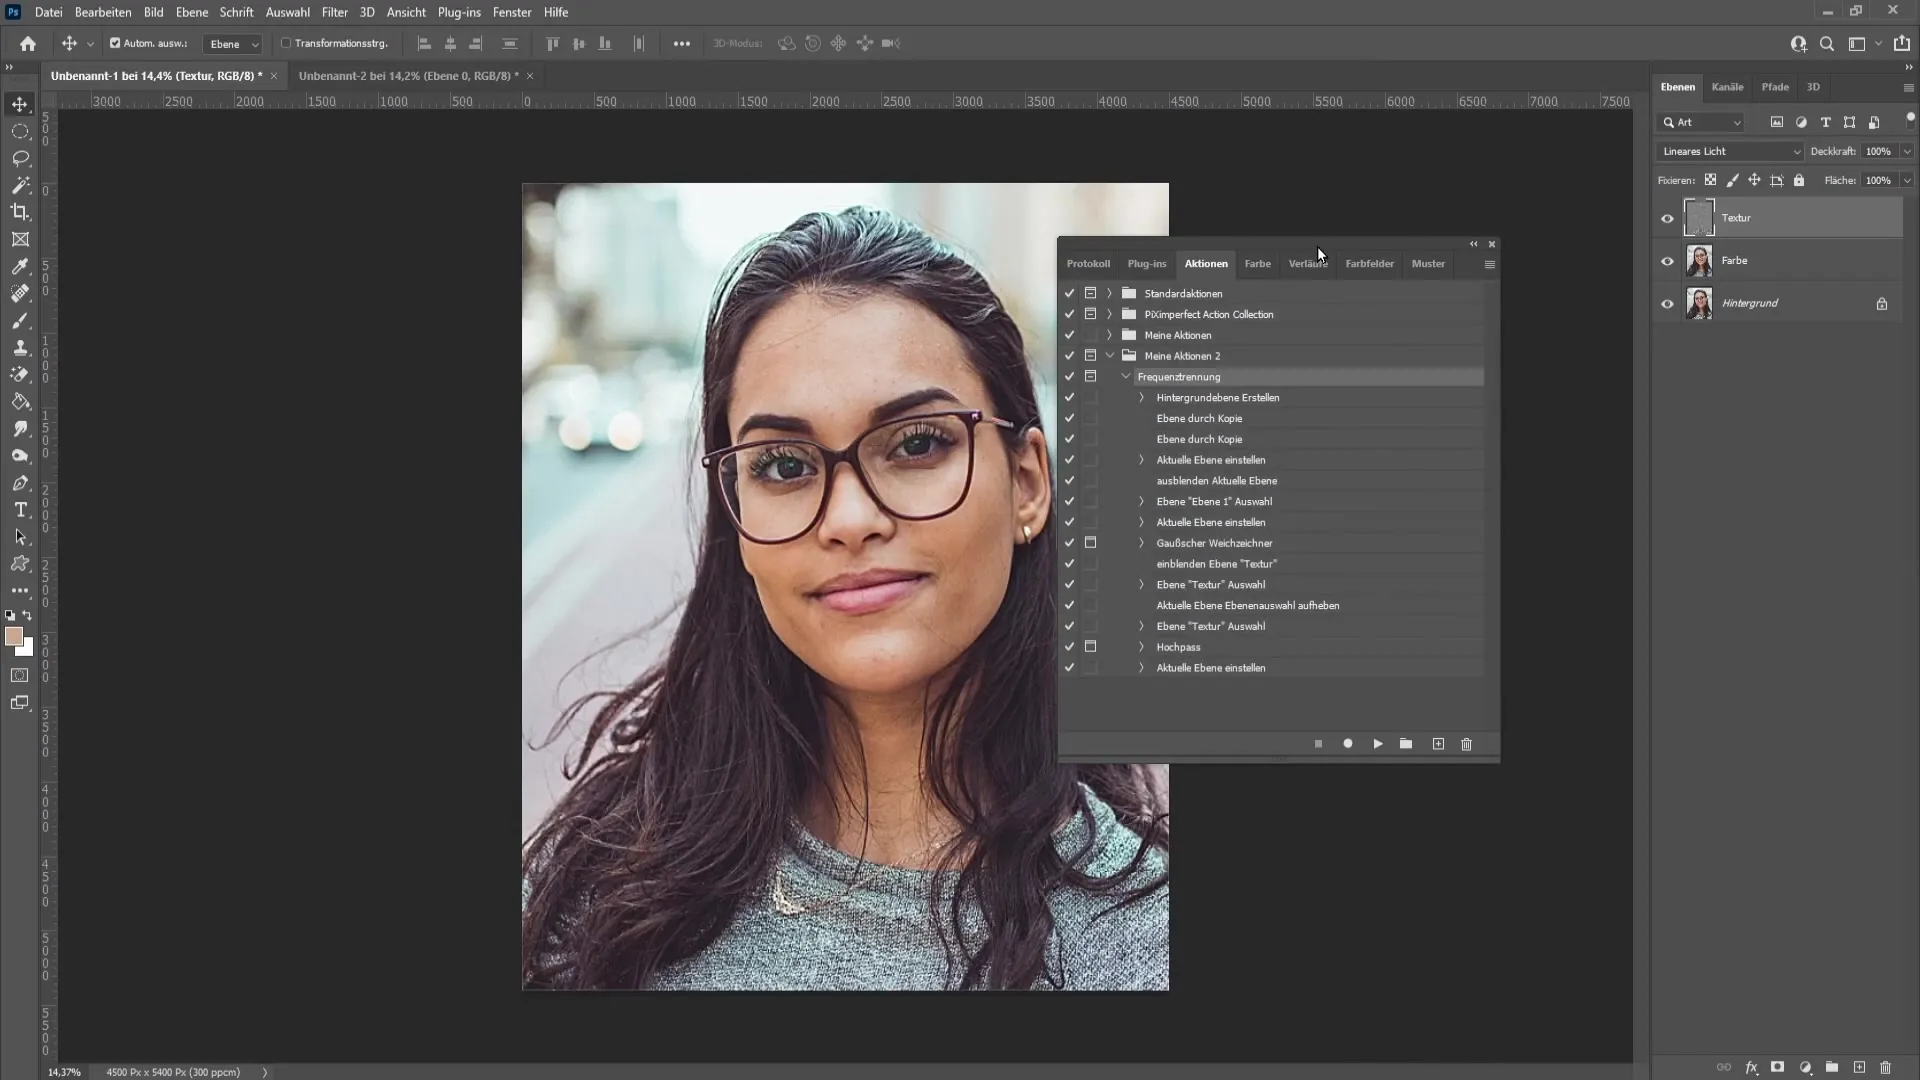Image resolution: width=1920 pixels, height=1080 pixels.
Task: Reset default foreground background colors
Action: (10, 616)
